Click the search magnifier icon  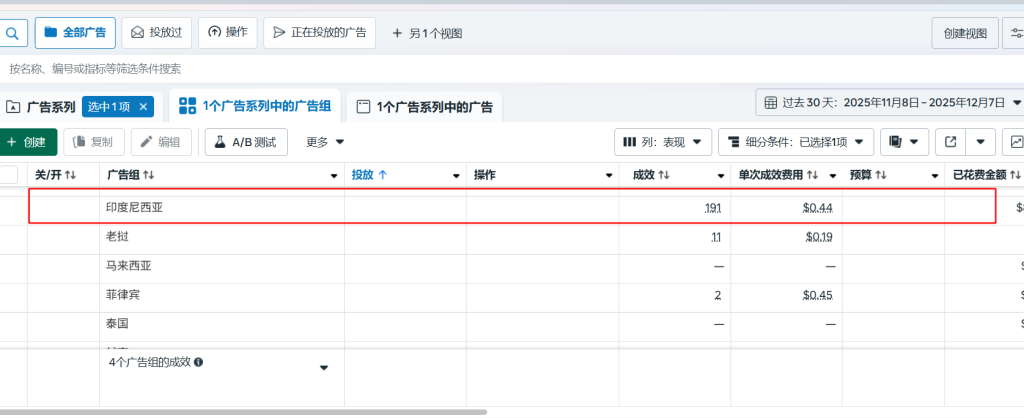[12, 33]
